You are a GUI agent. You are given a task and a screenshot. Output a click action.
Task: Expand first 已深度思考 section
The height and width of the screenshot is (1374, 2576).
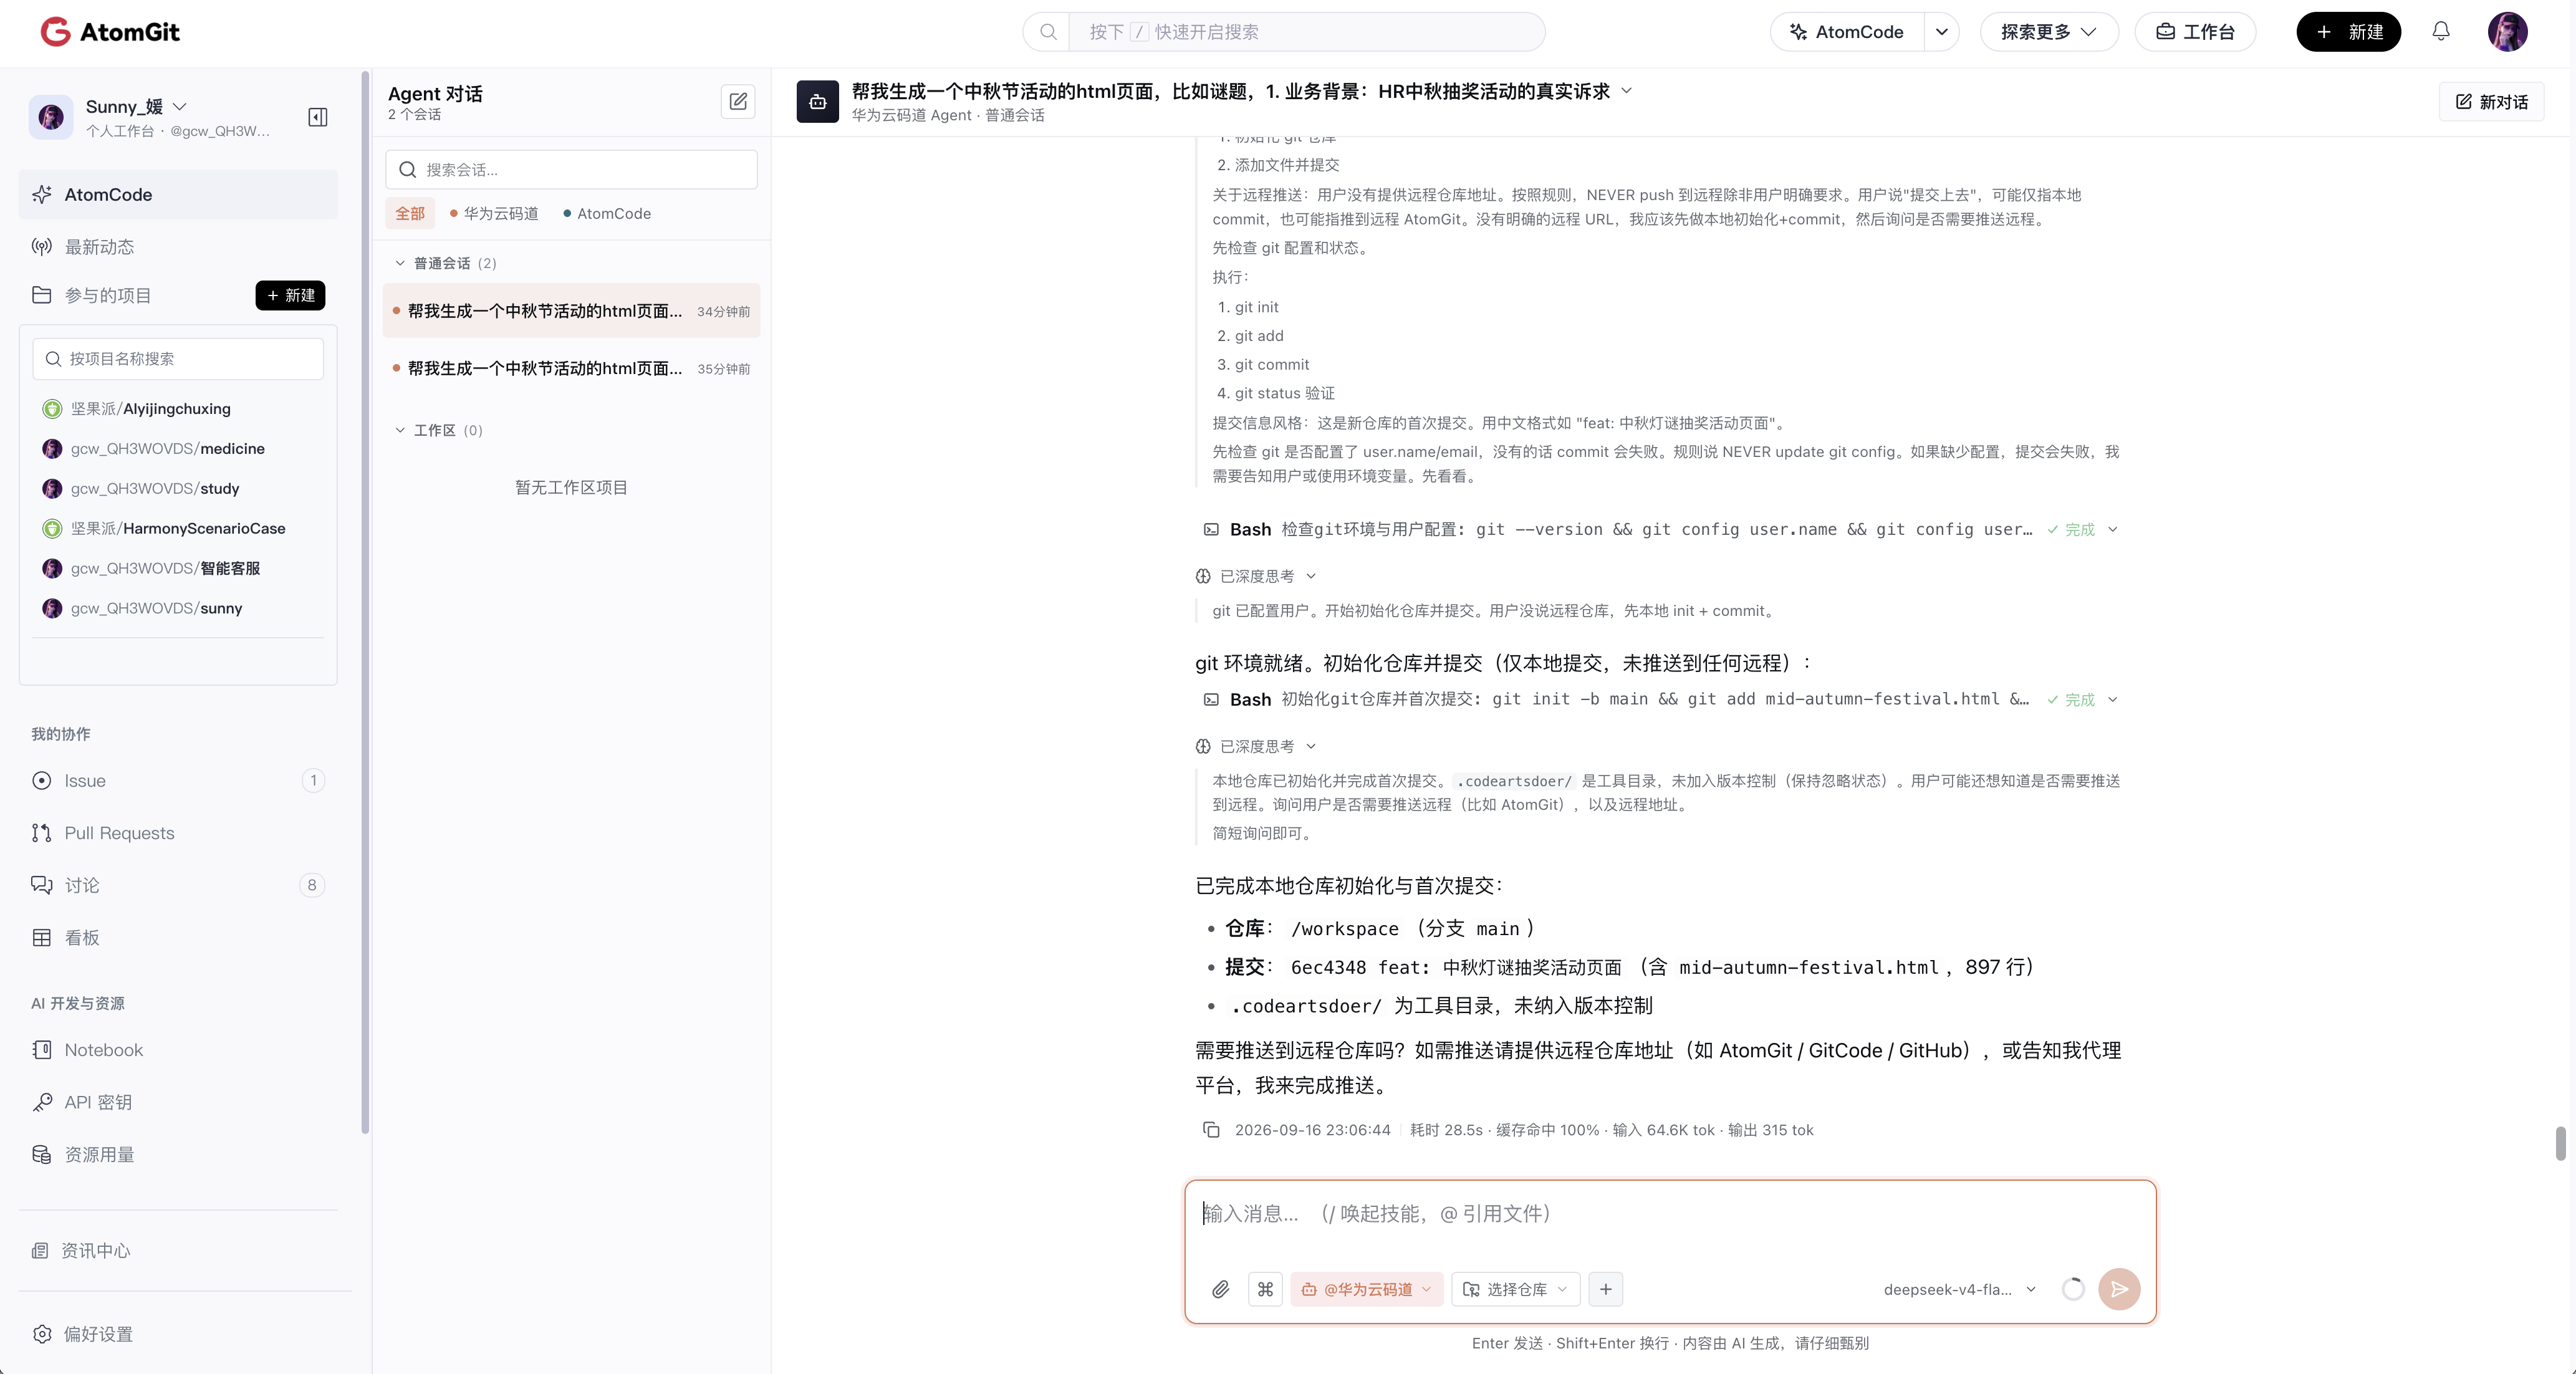click(x=1256, y=576)
